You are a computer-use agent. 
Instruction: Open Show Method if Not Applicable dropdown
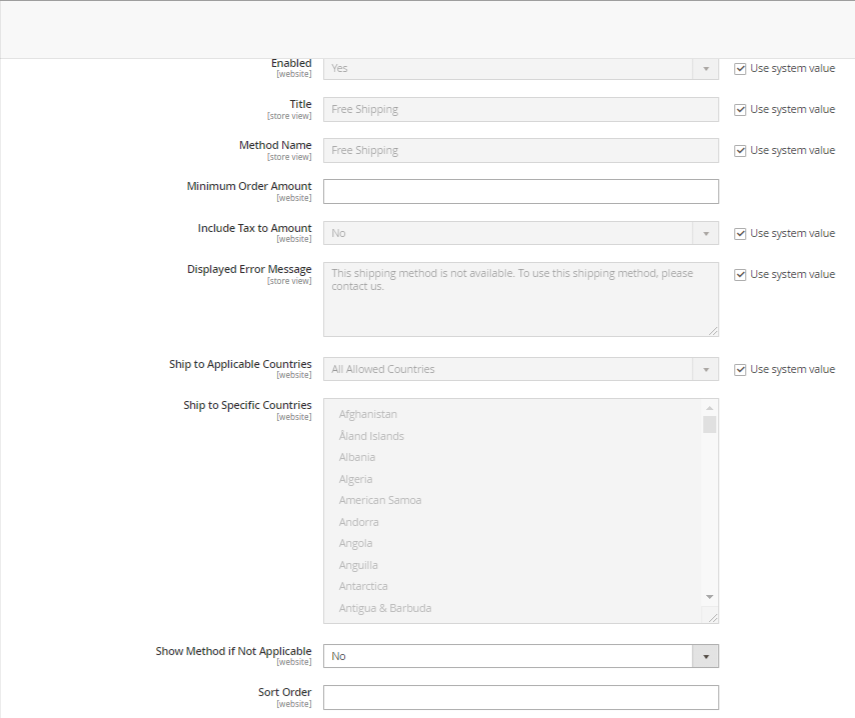tap(520, 656)
